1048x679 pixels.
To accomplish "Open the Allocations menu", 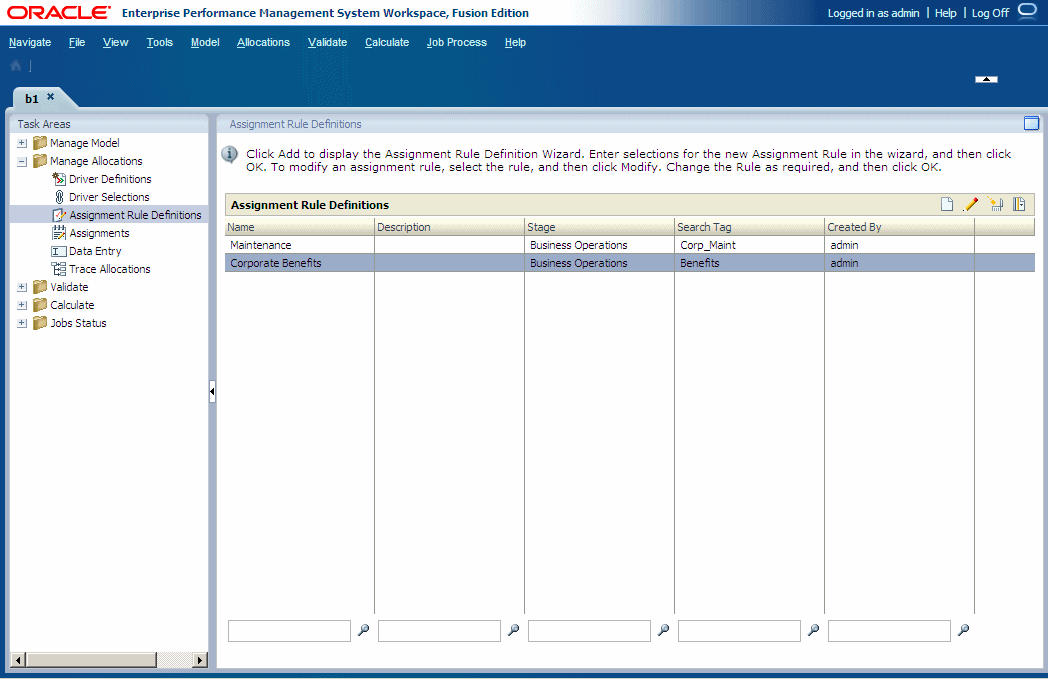I will pyautogui.click(x=263, y=42).
